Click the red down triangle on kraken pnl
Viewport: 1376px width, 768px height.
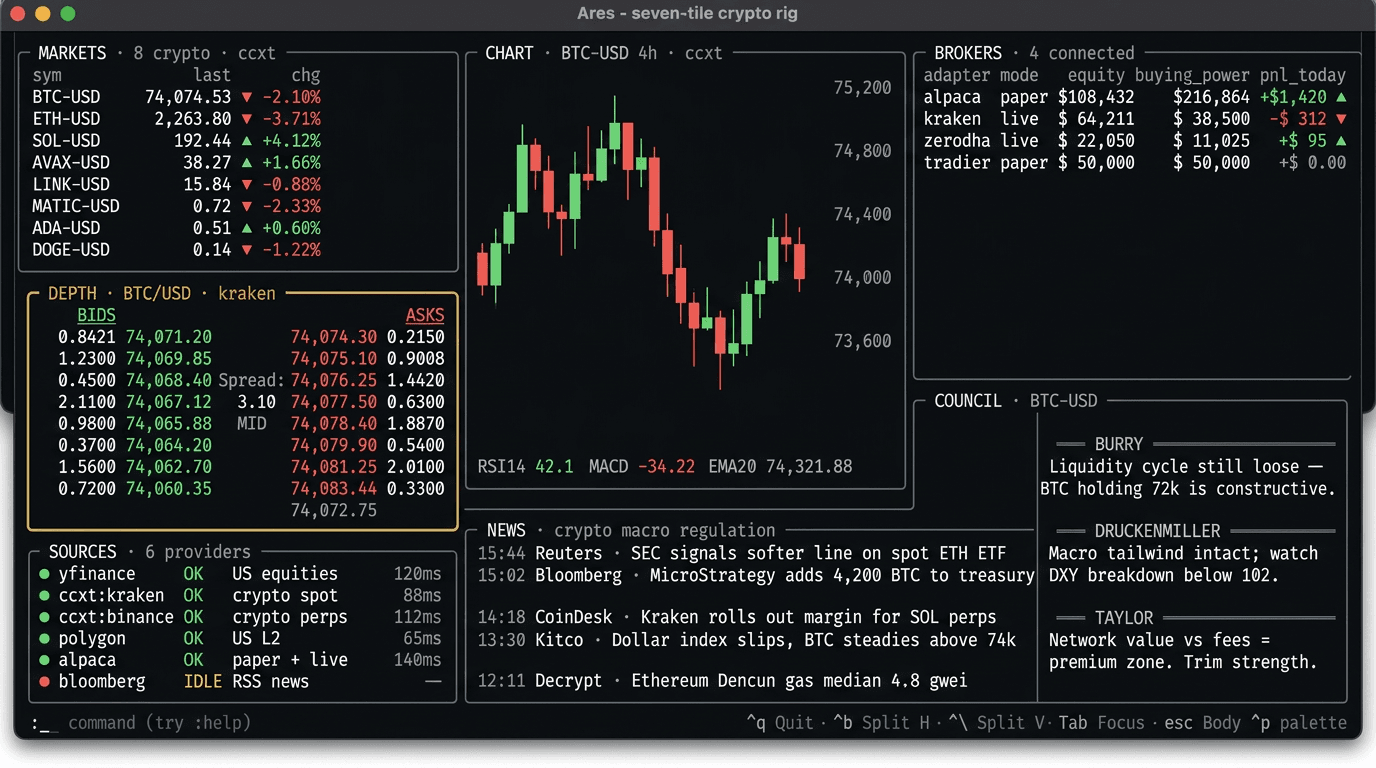1341,119
